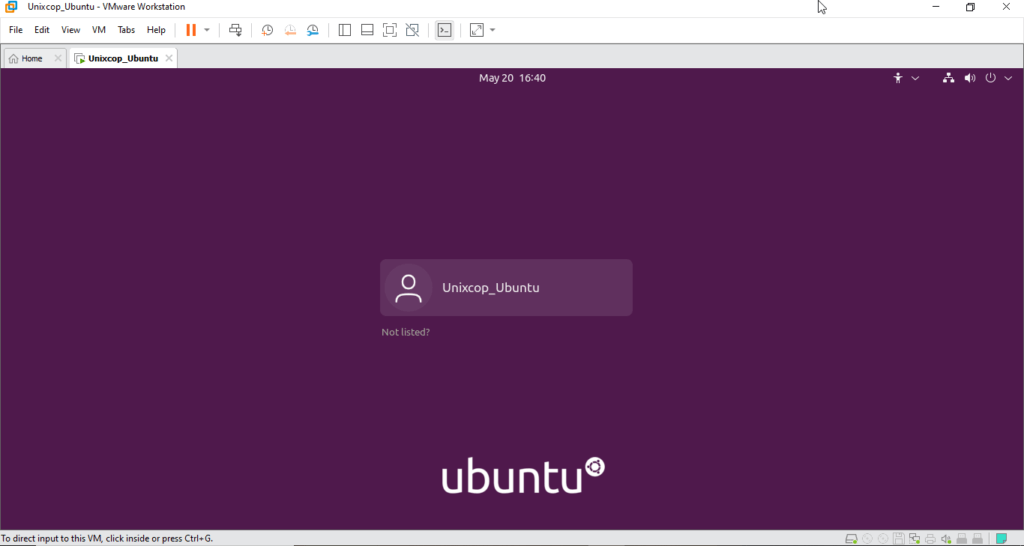
Task: Open the snapshot manager
Action: pos(313,30)
